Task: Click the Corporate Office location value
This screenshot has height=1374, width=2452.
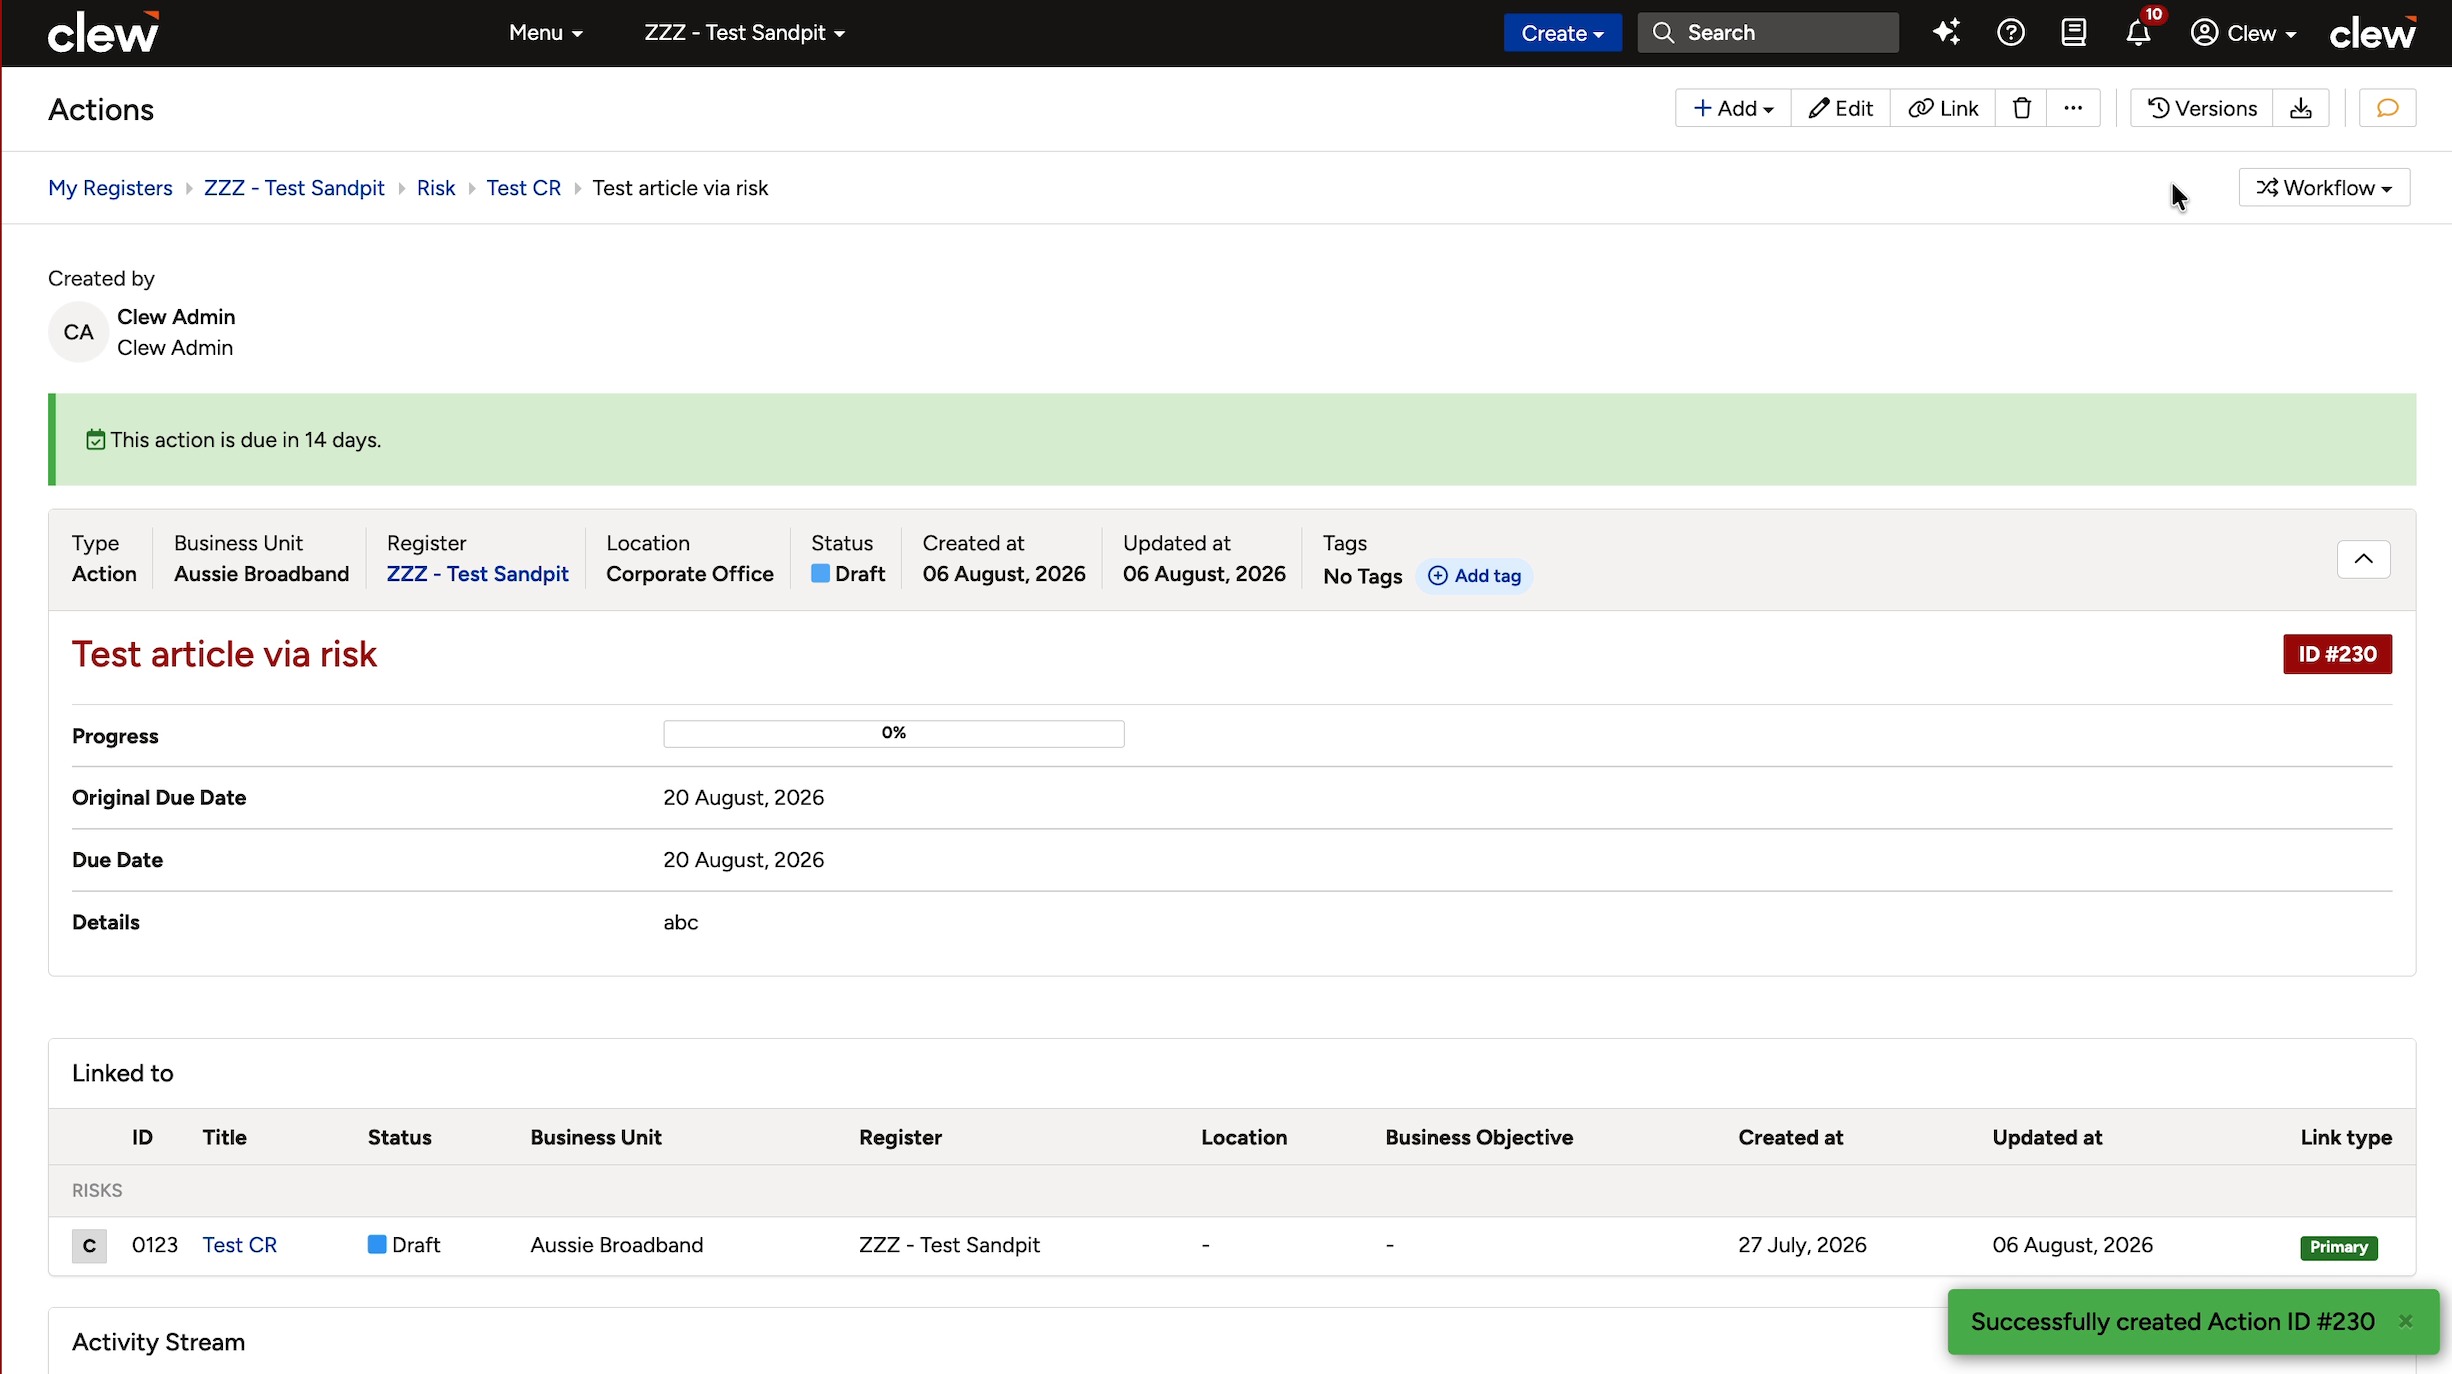Action: pyautogui.click(x=689, y=573)
